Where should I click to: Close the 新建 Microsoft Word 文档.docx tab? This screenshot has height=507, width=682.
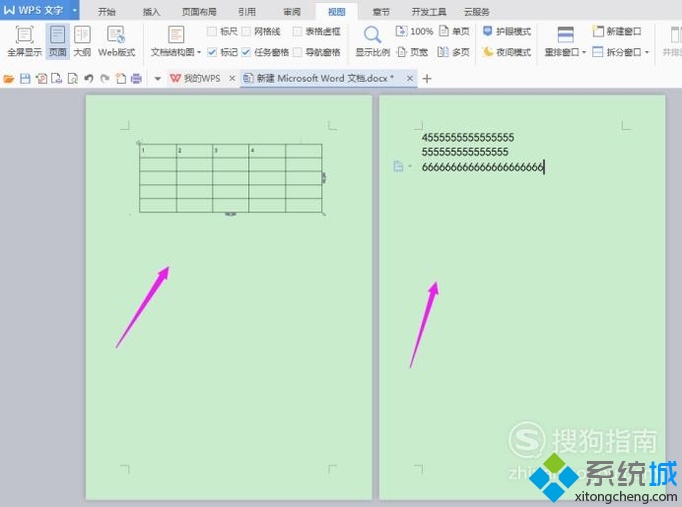click(x=409, y=78)
